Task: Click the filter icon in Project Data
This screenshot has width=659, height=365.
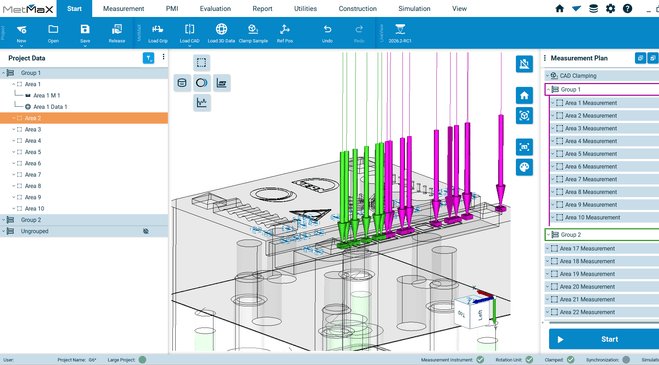Action: [148, 58]
